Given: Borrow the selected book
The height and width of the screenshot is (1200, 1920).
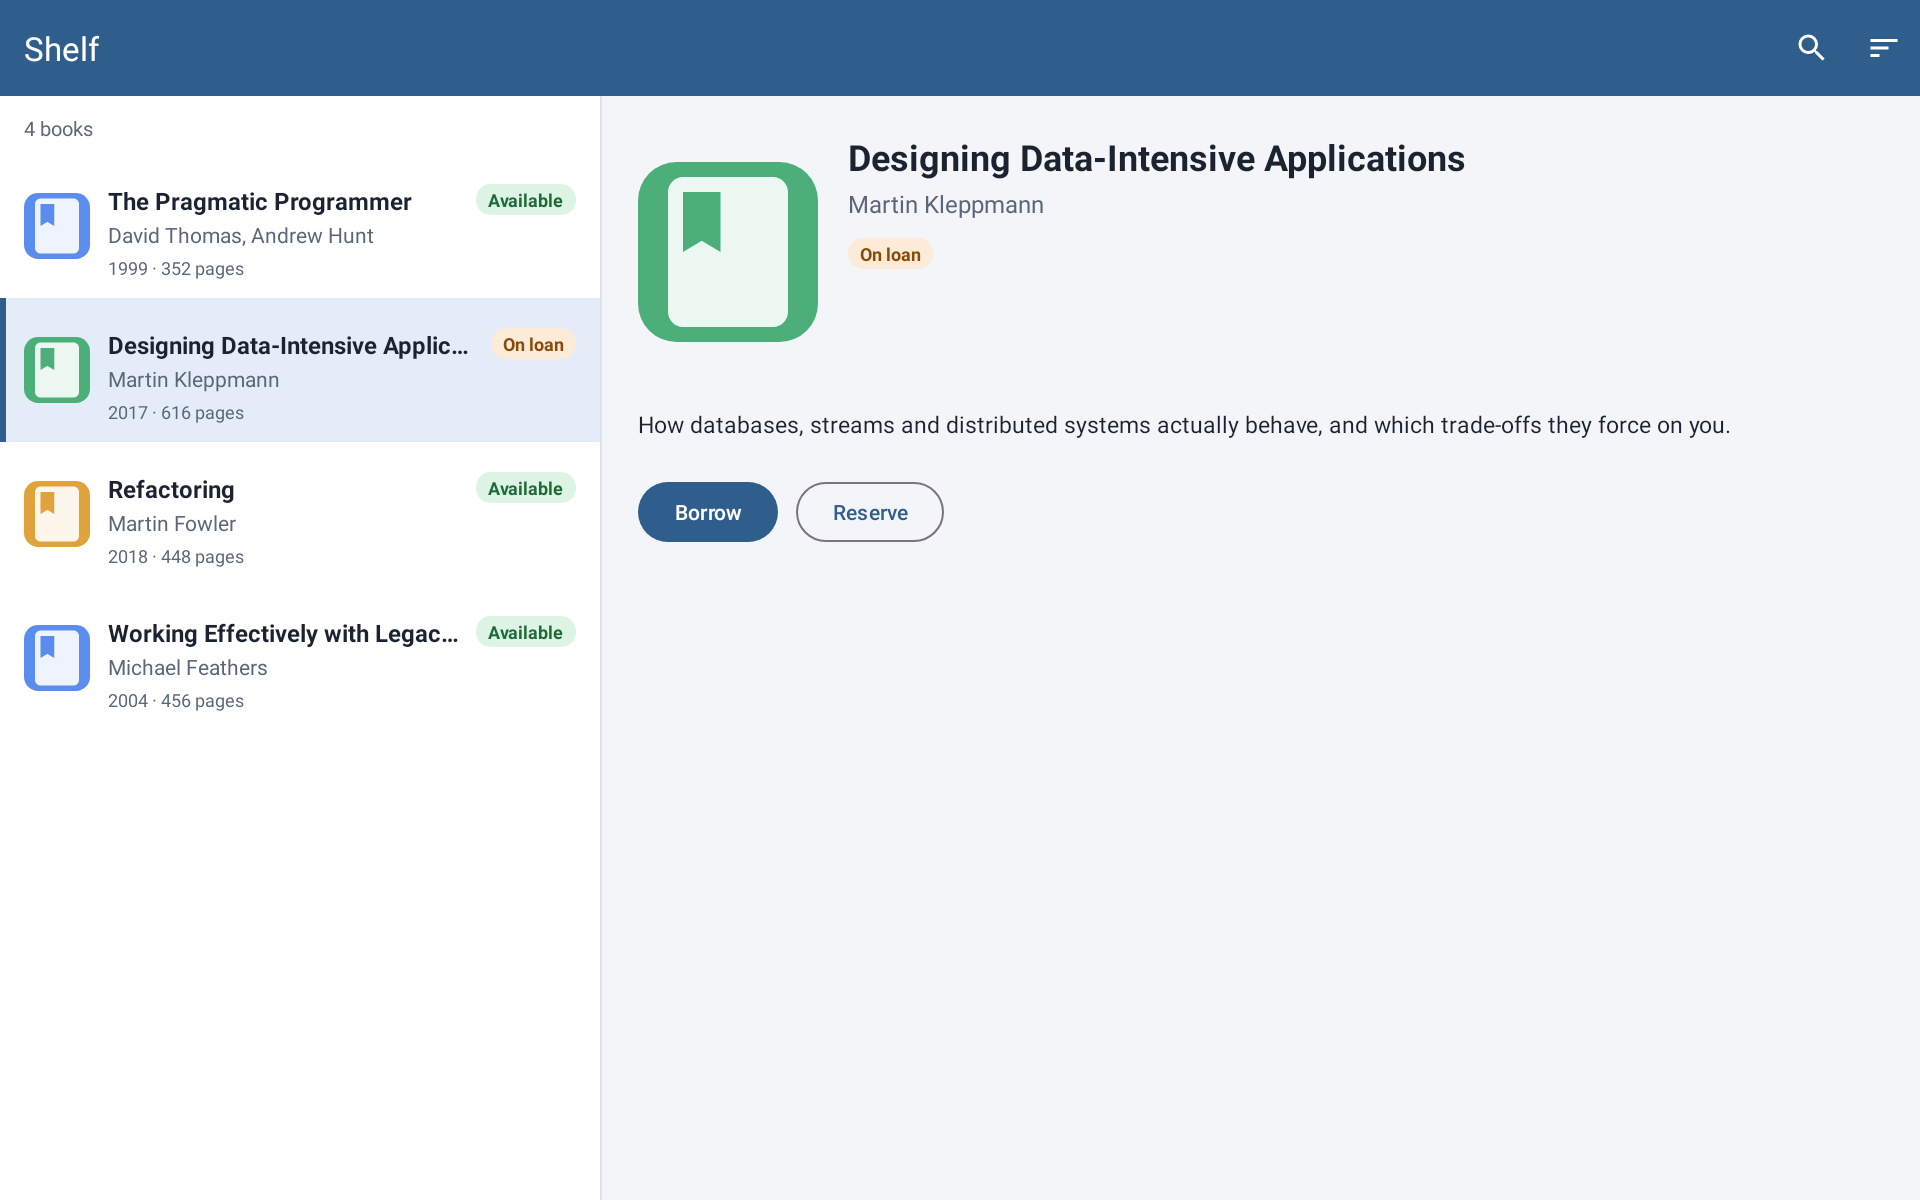Looking at the screenshot, I should [x=708, y=512].
